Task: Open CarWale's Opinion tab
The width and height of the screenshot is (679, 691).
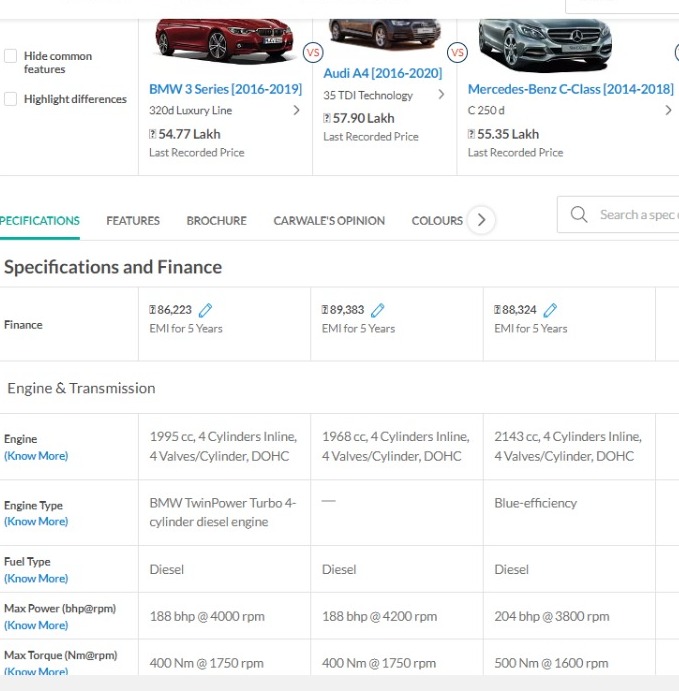Action: 329,221
